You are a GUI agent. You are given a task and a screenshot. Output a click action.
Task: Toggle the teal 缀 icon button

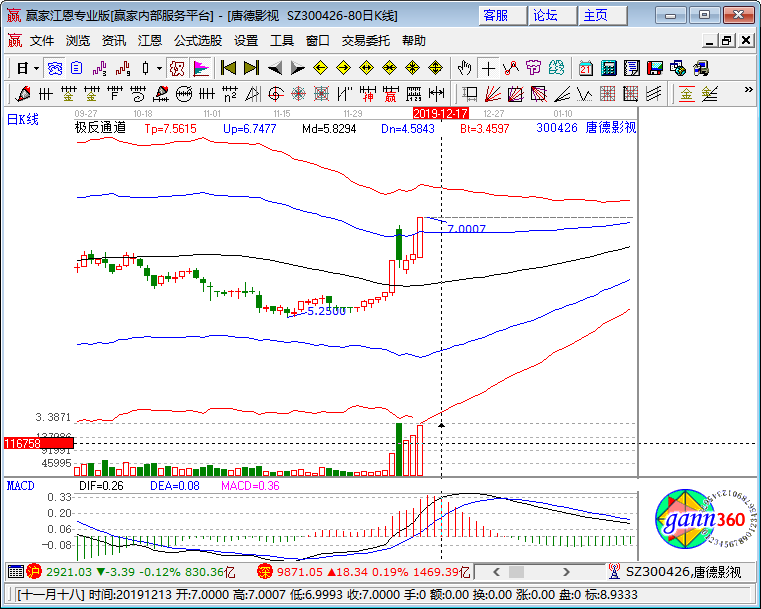556,68
